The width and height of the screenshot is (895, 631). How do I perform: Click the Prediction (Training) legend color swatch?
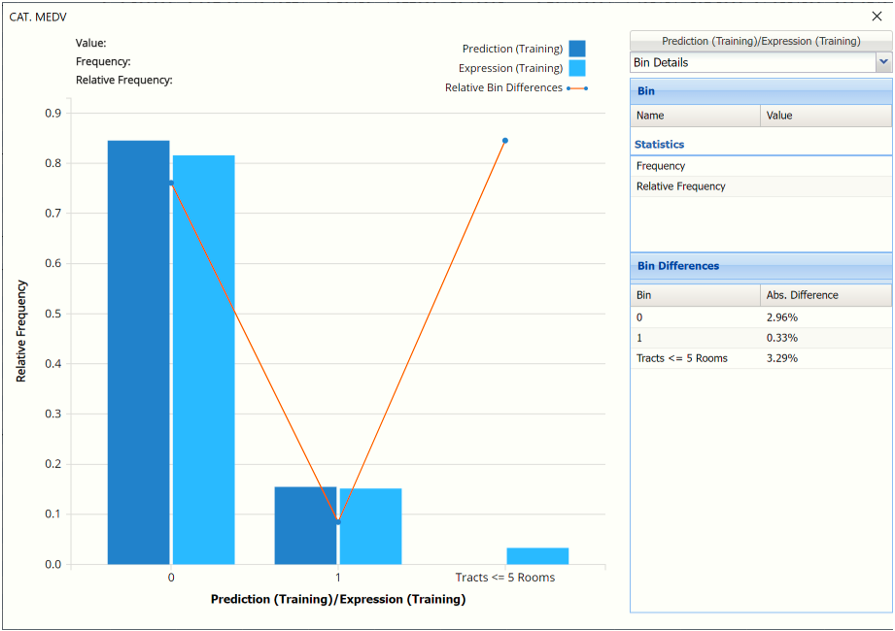click(577, 49)
